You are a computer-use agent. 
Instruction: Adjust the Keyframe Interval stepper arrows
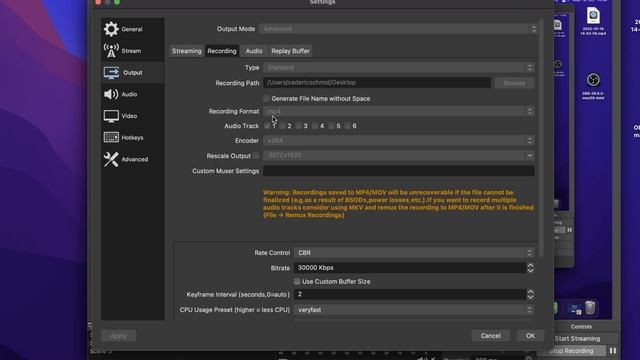[x=530, y=294]
